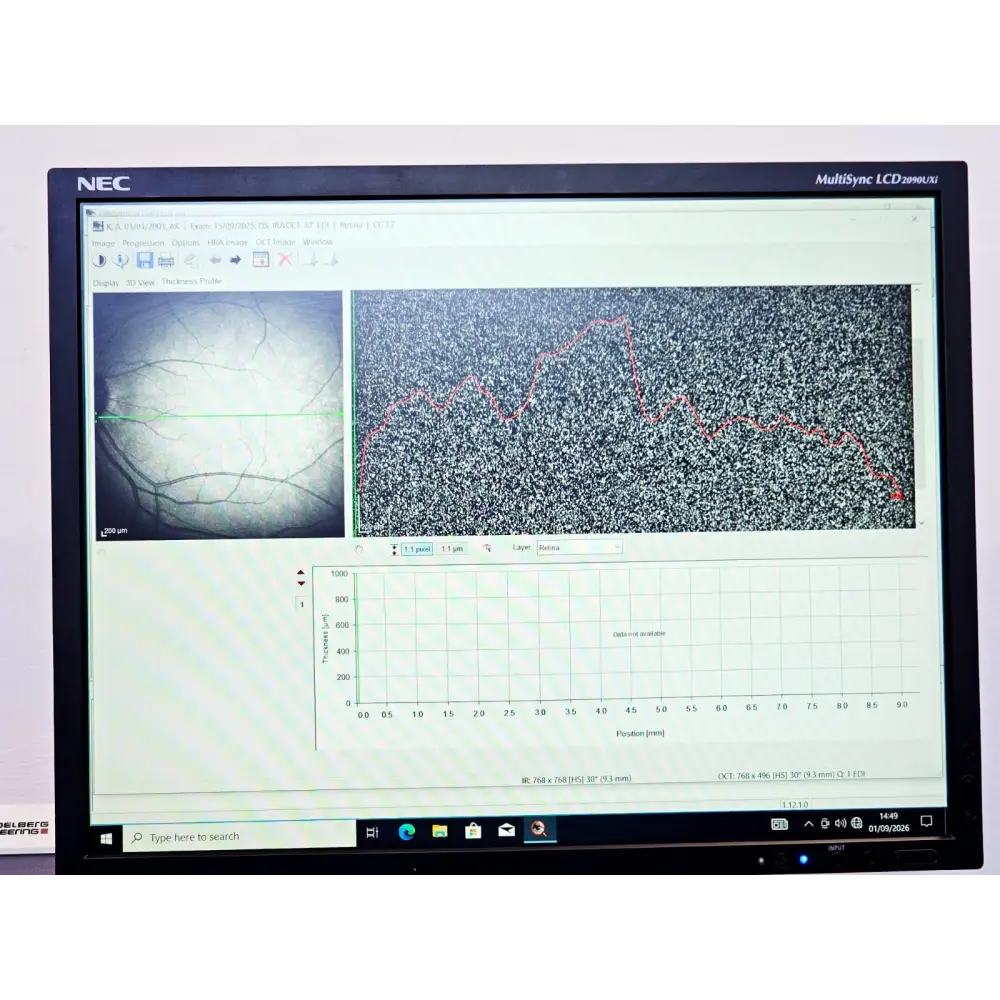Image resolution: width=1000 pixels, height=1000 pixels.
Task: Click the greyed-out edit pencil toolbar icon
Action: 190,260
